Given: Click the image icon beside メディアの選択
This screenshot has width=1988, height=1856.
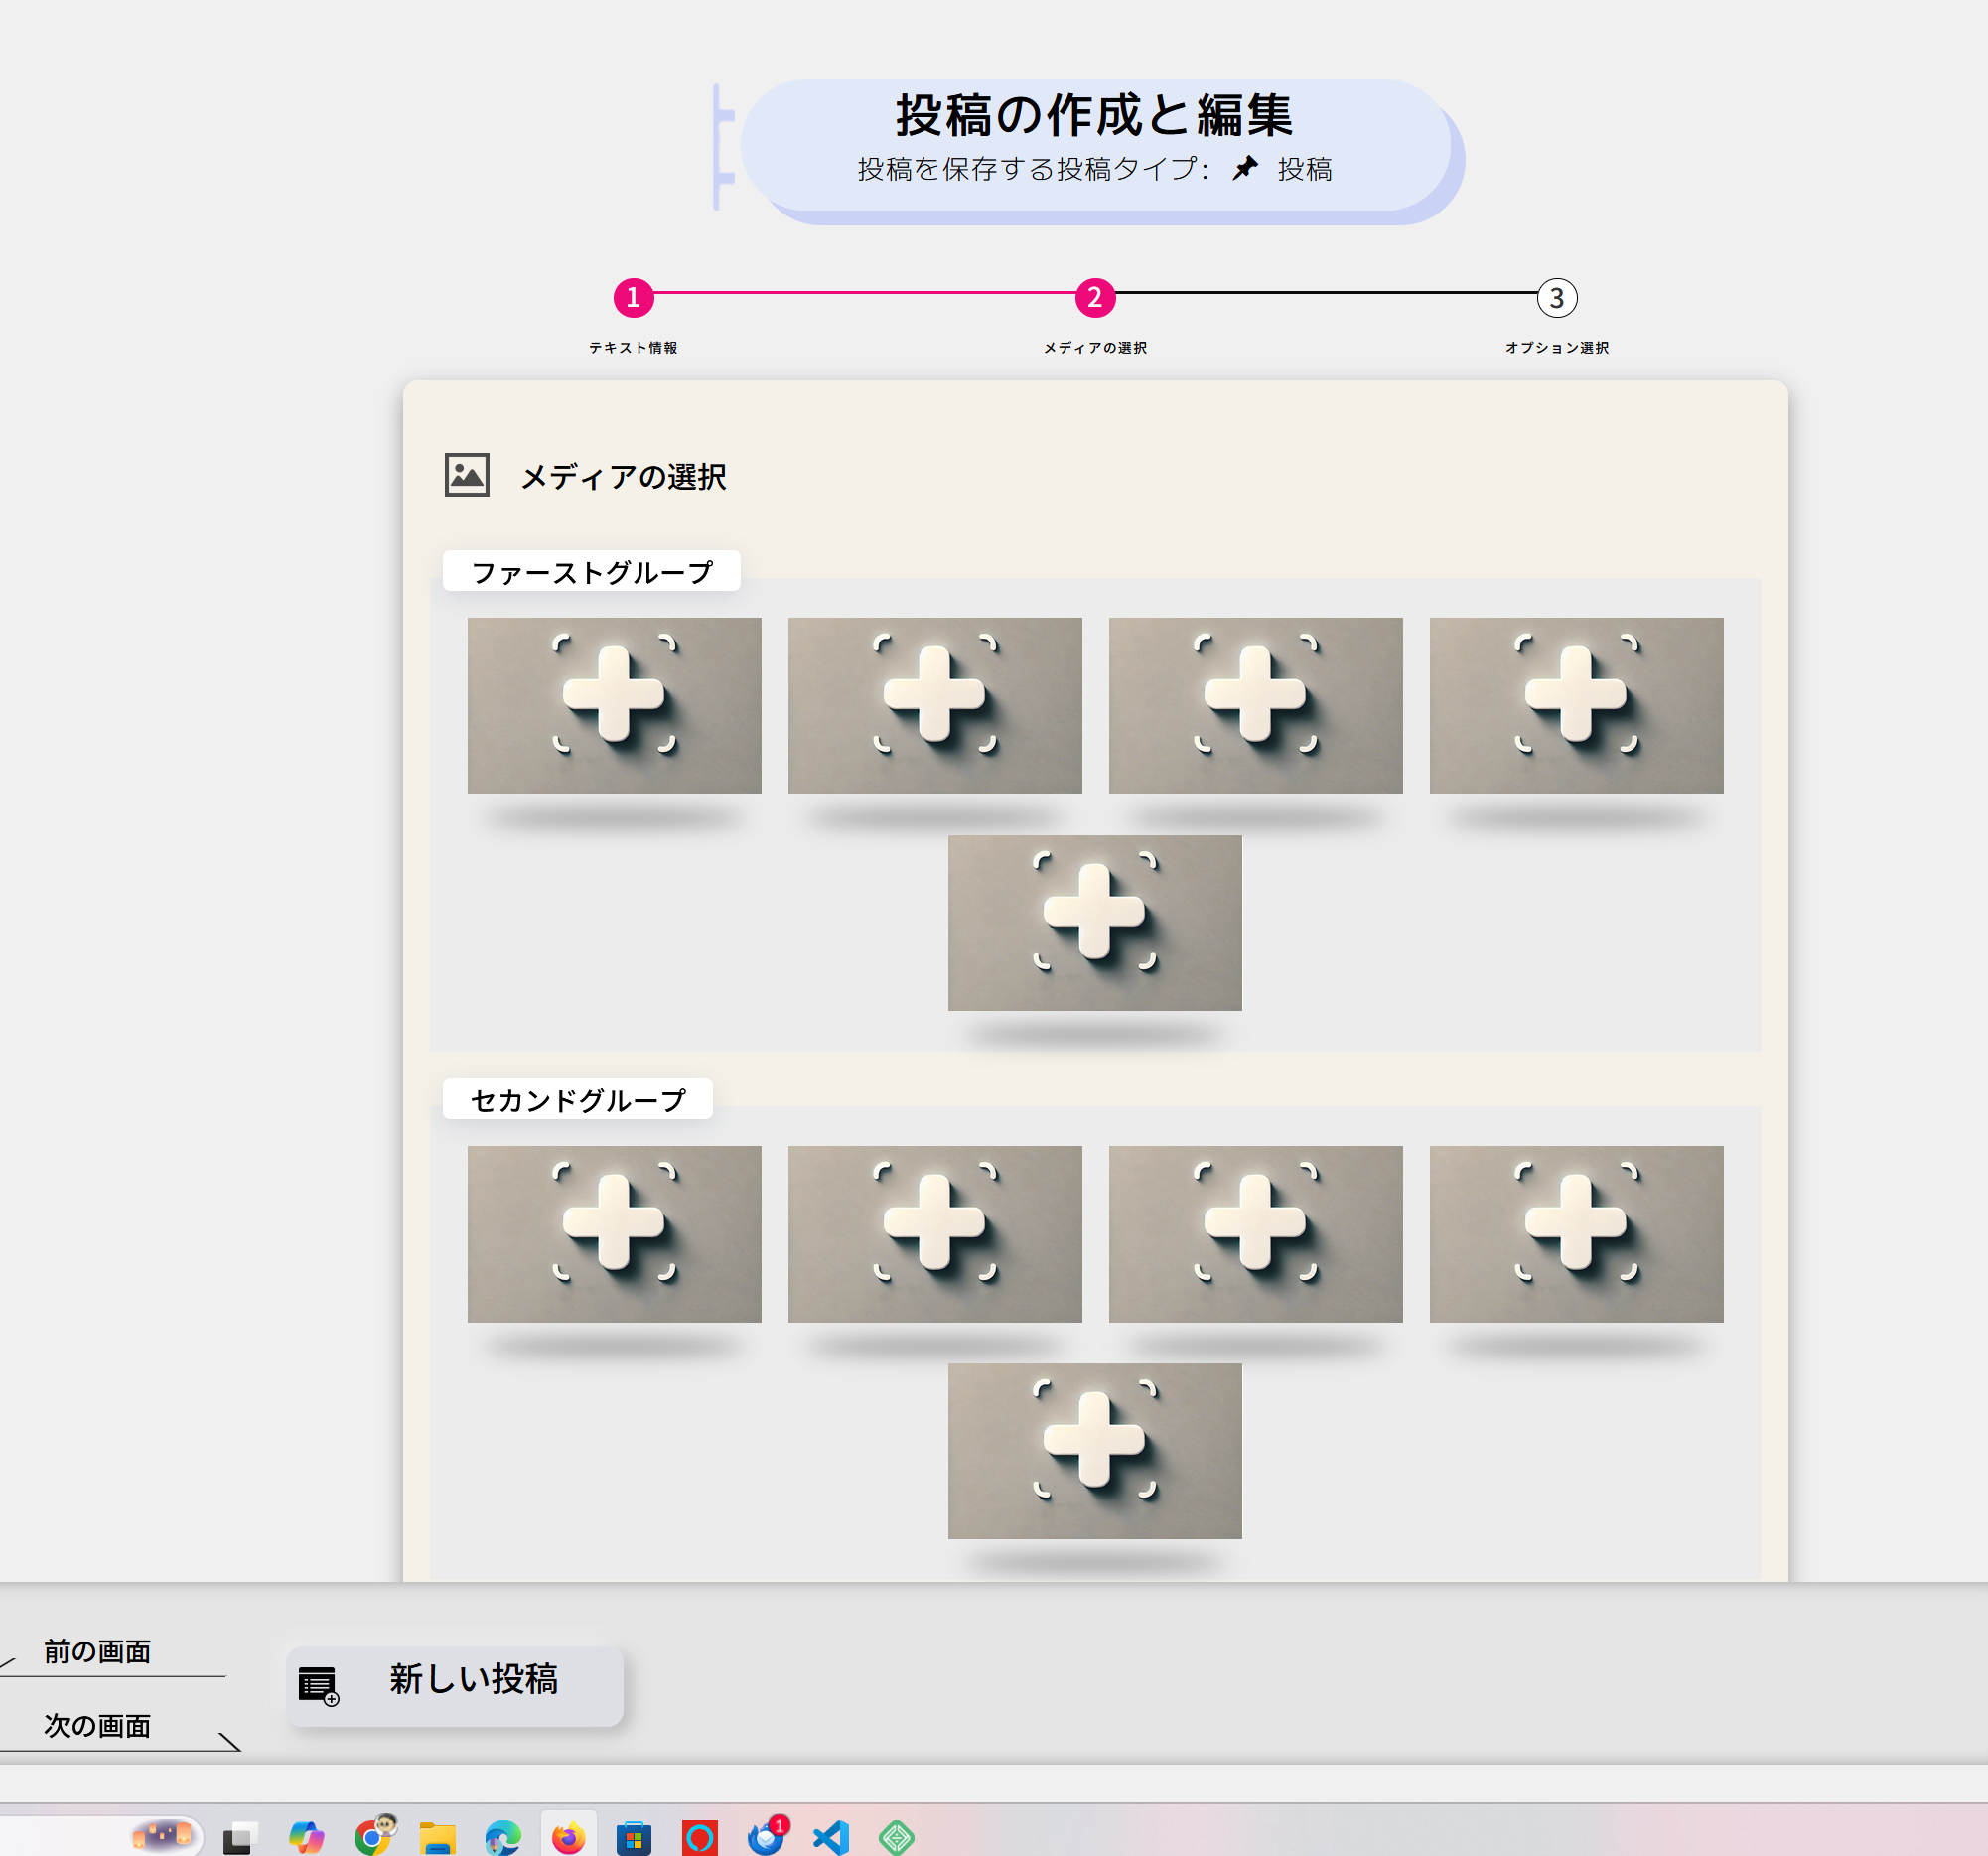Looking at the screenshot, I should (x=466, y=475).
